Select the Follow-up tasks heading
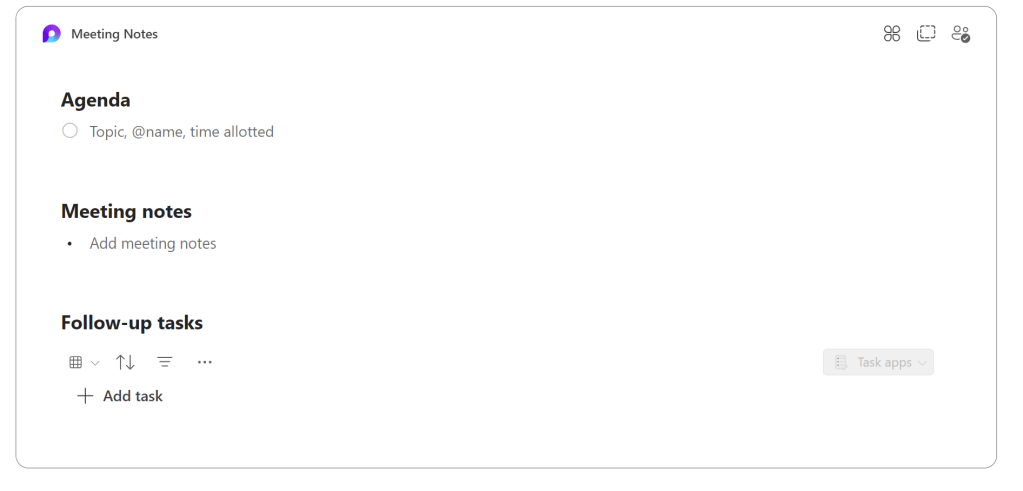Image resolution: width=1023 pixels, height=491 pixels. pos(132,323)
